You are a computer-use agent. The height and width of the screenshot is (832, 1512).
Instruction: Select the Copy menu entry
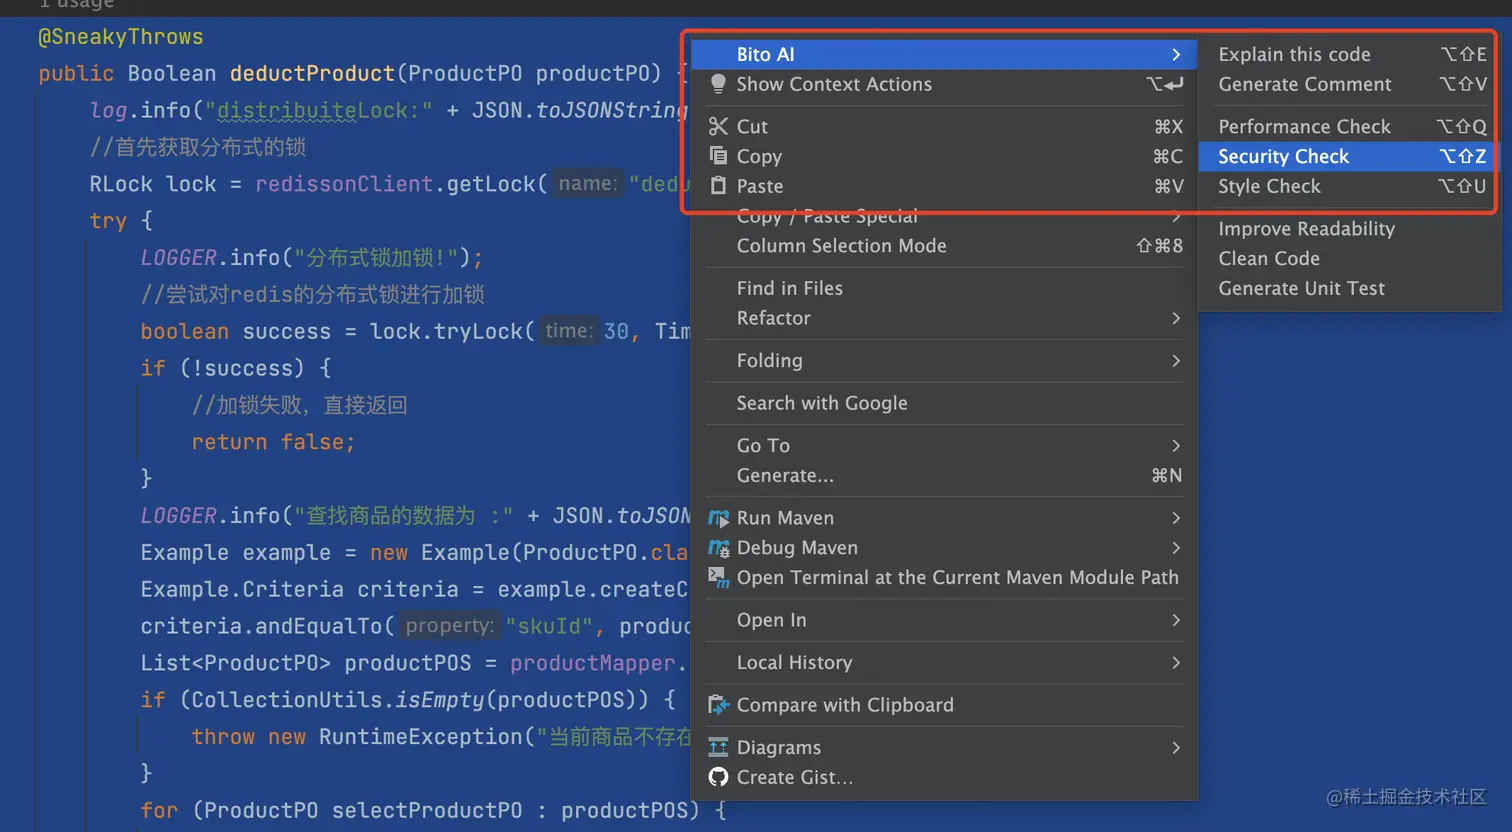(944, 156)
